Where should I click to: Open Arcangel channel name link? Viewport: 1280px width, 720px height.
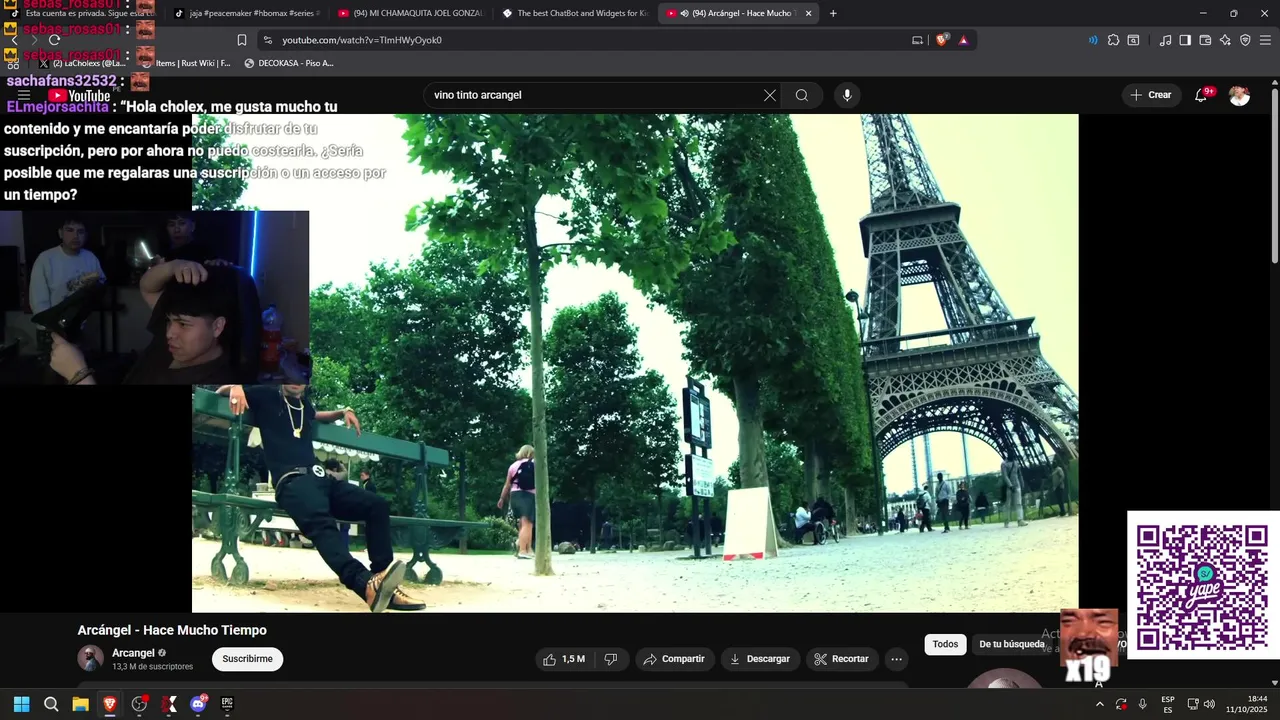(x=133, y=653)
